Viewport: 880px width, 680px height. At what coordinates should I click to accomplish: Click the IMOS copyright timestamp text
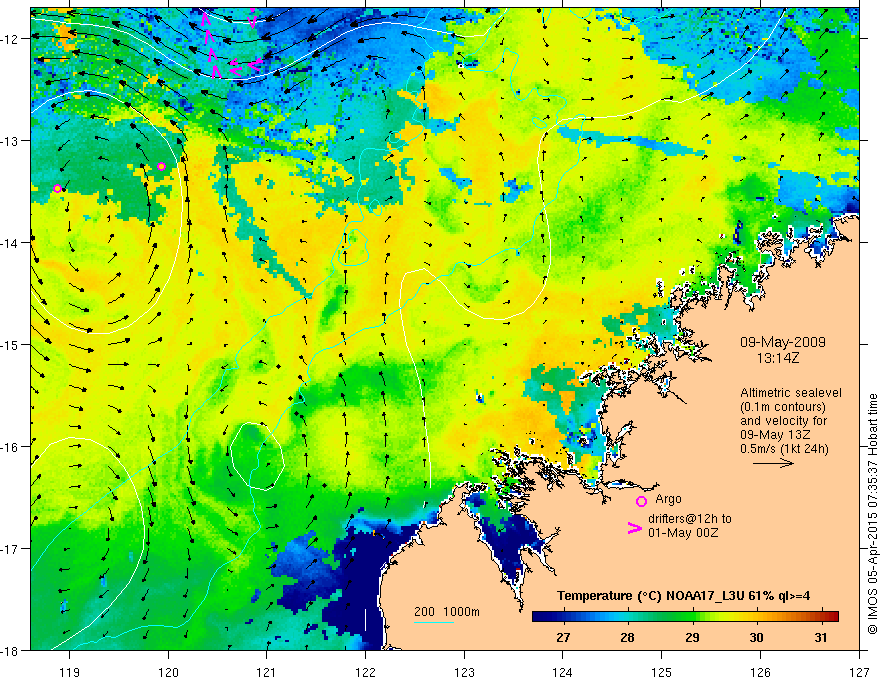click(872, 514)
